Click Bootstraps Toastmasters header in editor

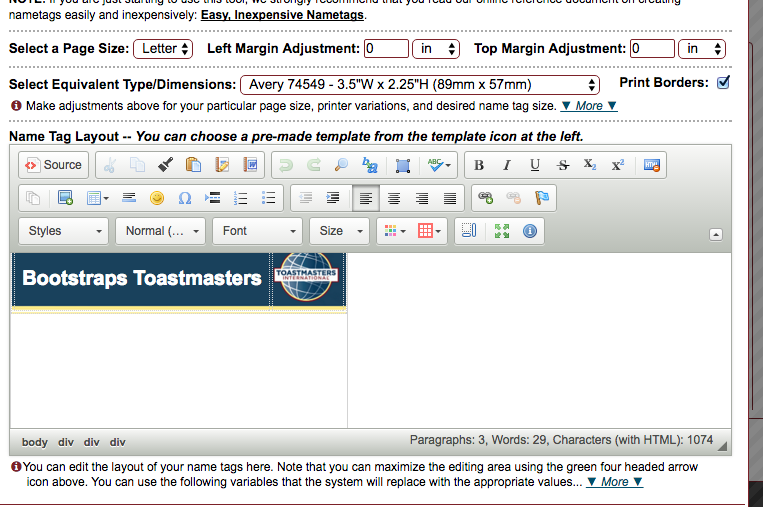[x=142, y=278]
